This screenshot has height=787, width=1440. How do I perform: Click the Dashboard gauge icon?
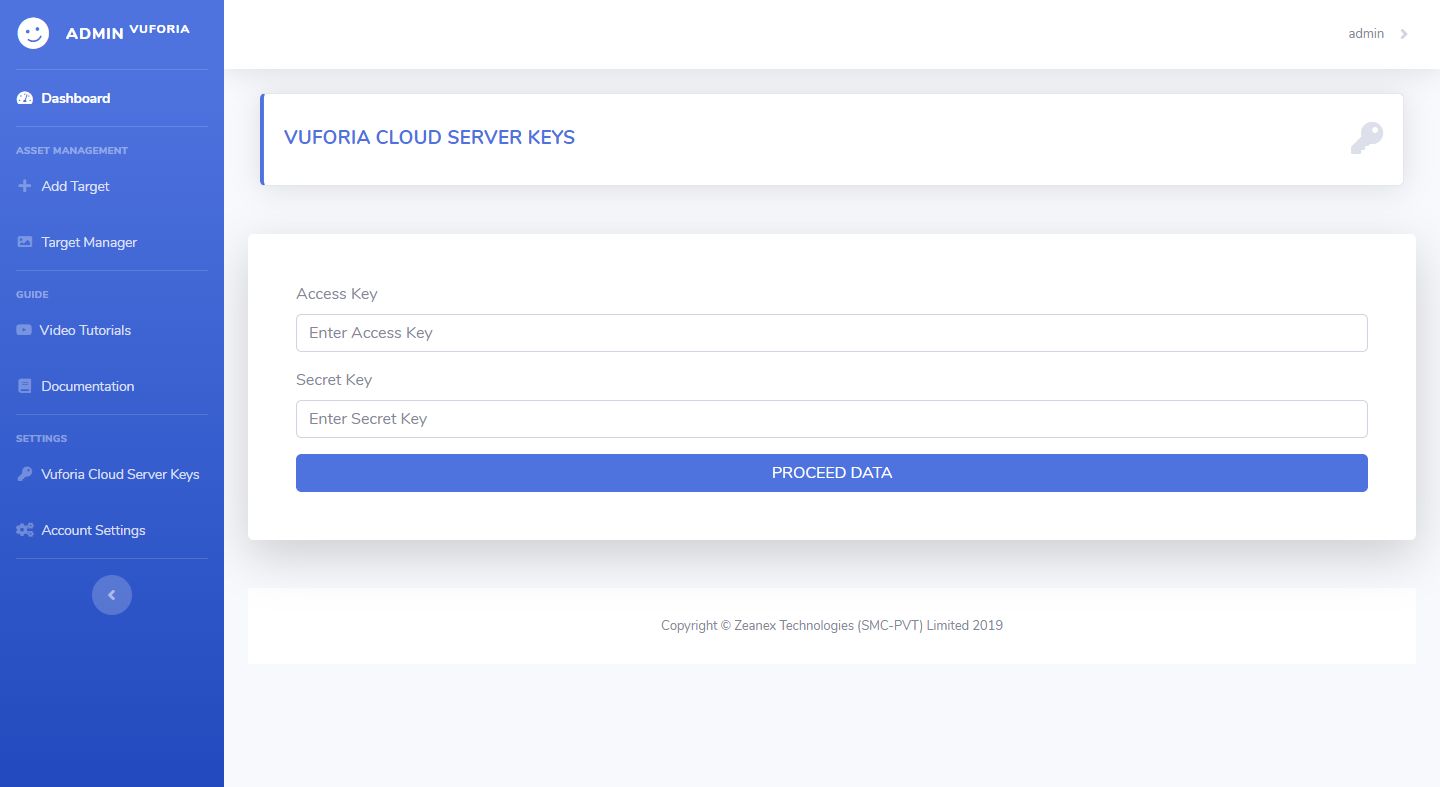click(25, 98)
